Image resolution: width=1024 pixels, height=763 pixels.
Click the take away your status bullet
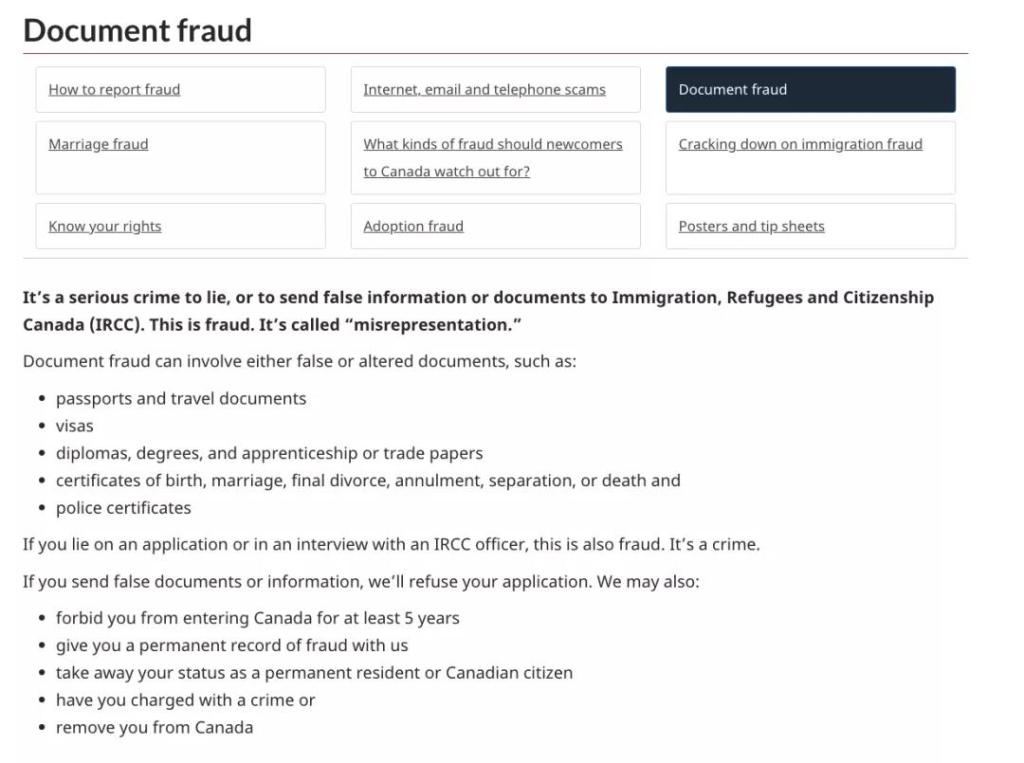[314, 673]
